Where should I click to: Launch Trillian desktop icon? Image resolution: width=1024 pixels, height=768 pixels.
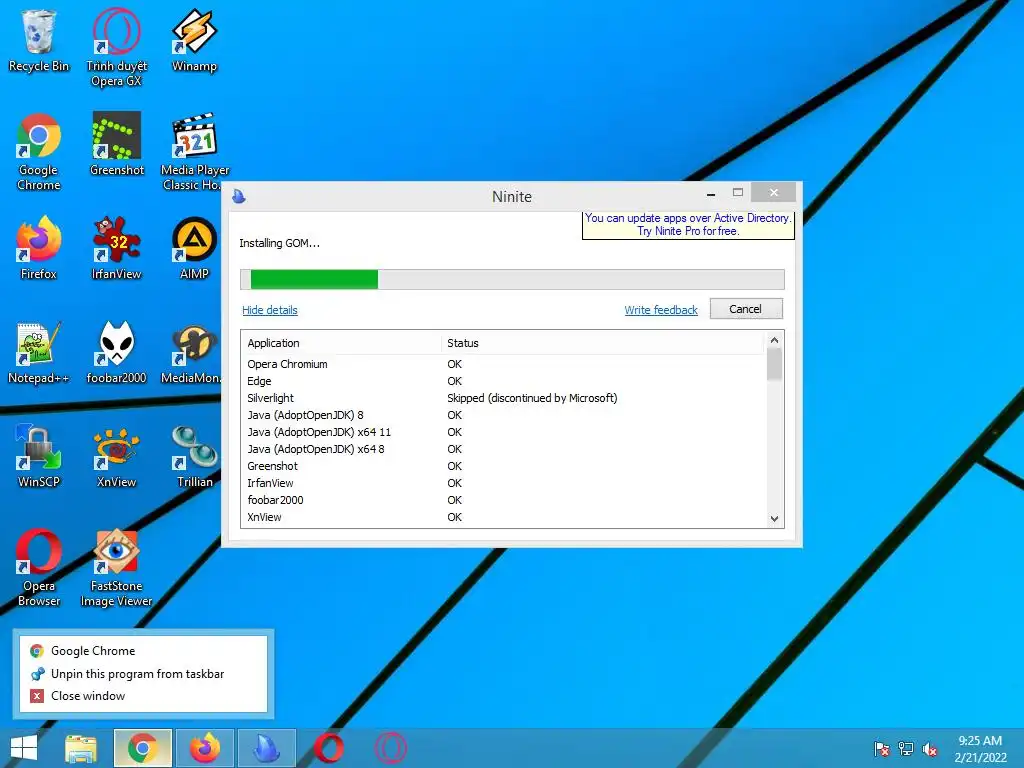pos(194,456)
